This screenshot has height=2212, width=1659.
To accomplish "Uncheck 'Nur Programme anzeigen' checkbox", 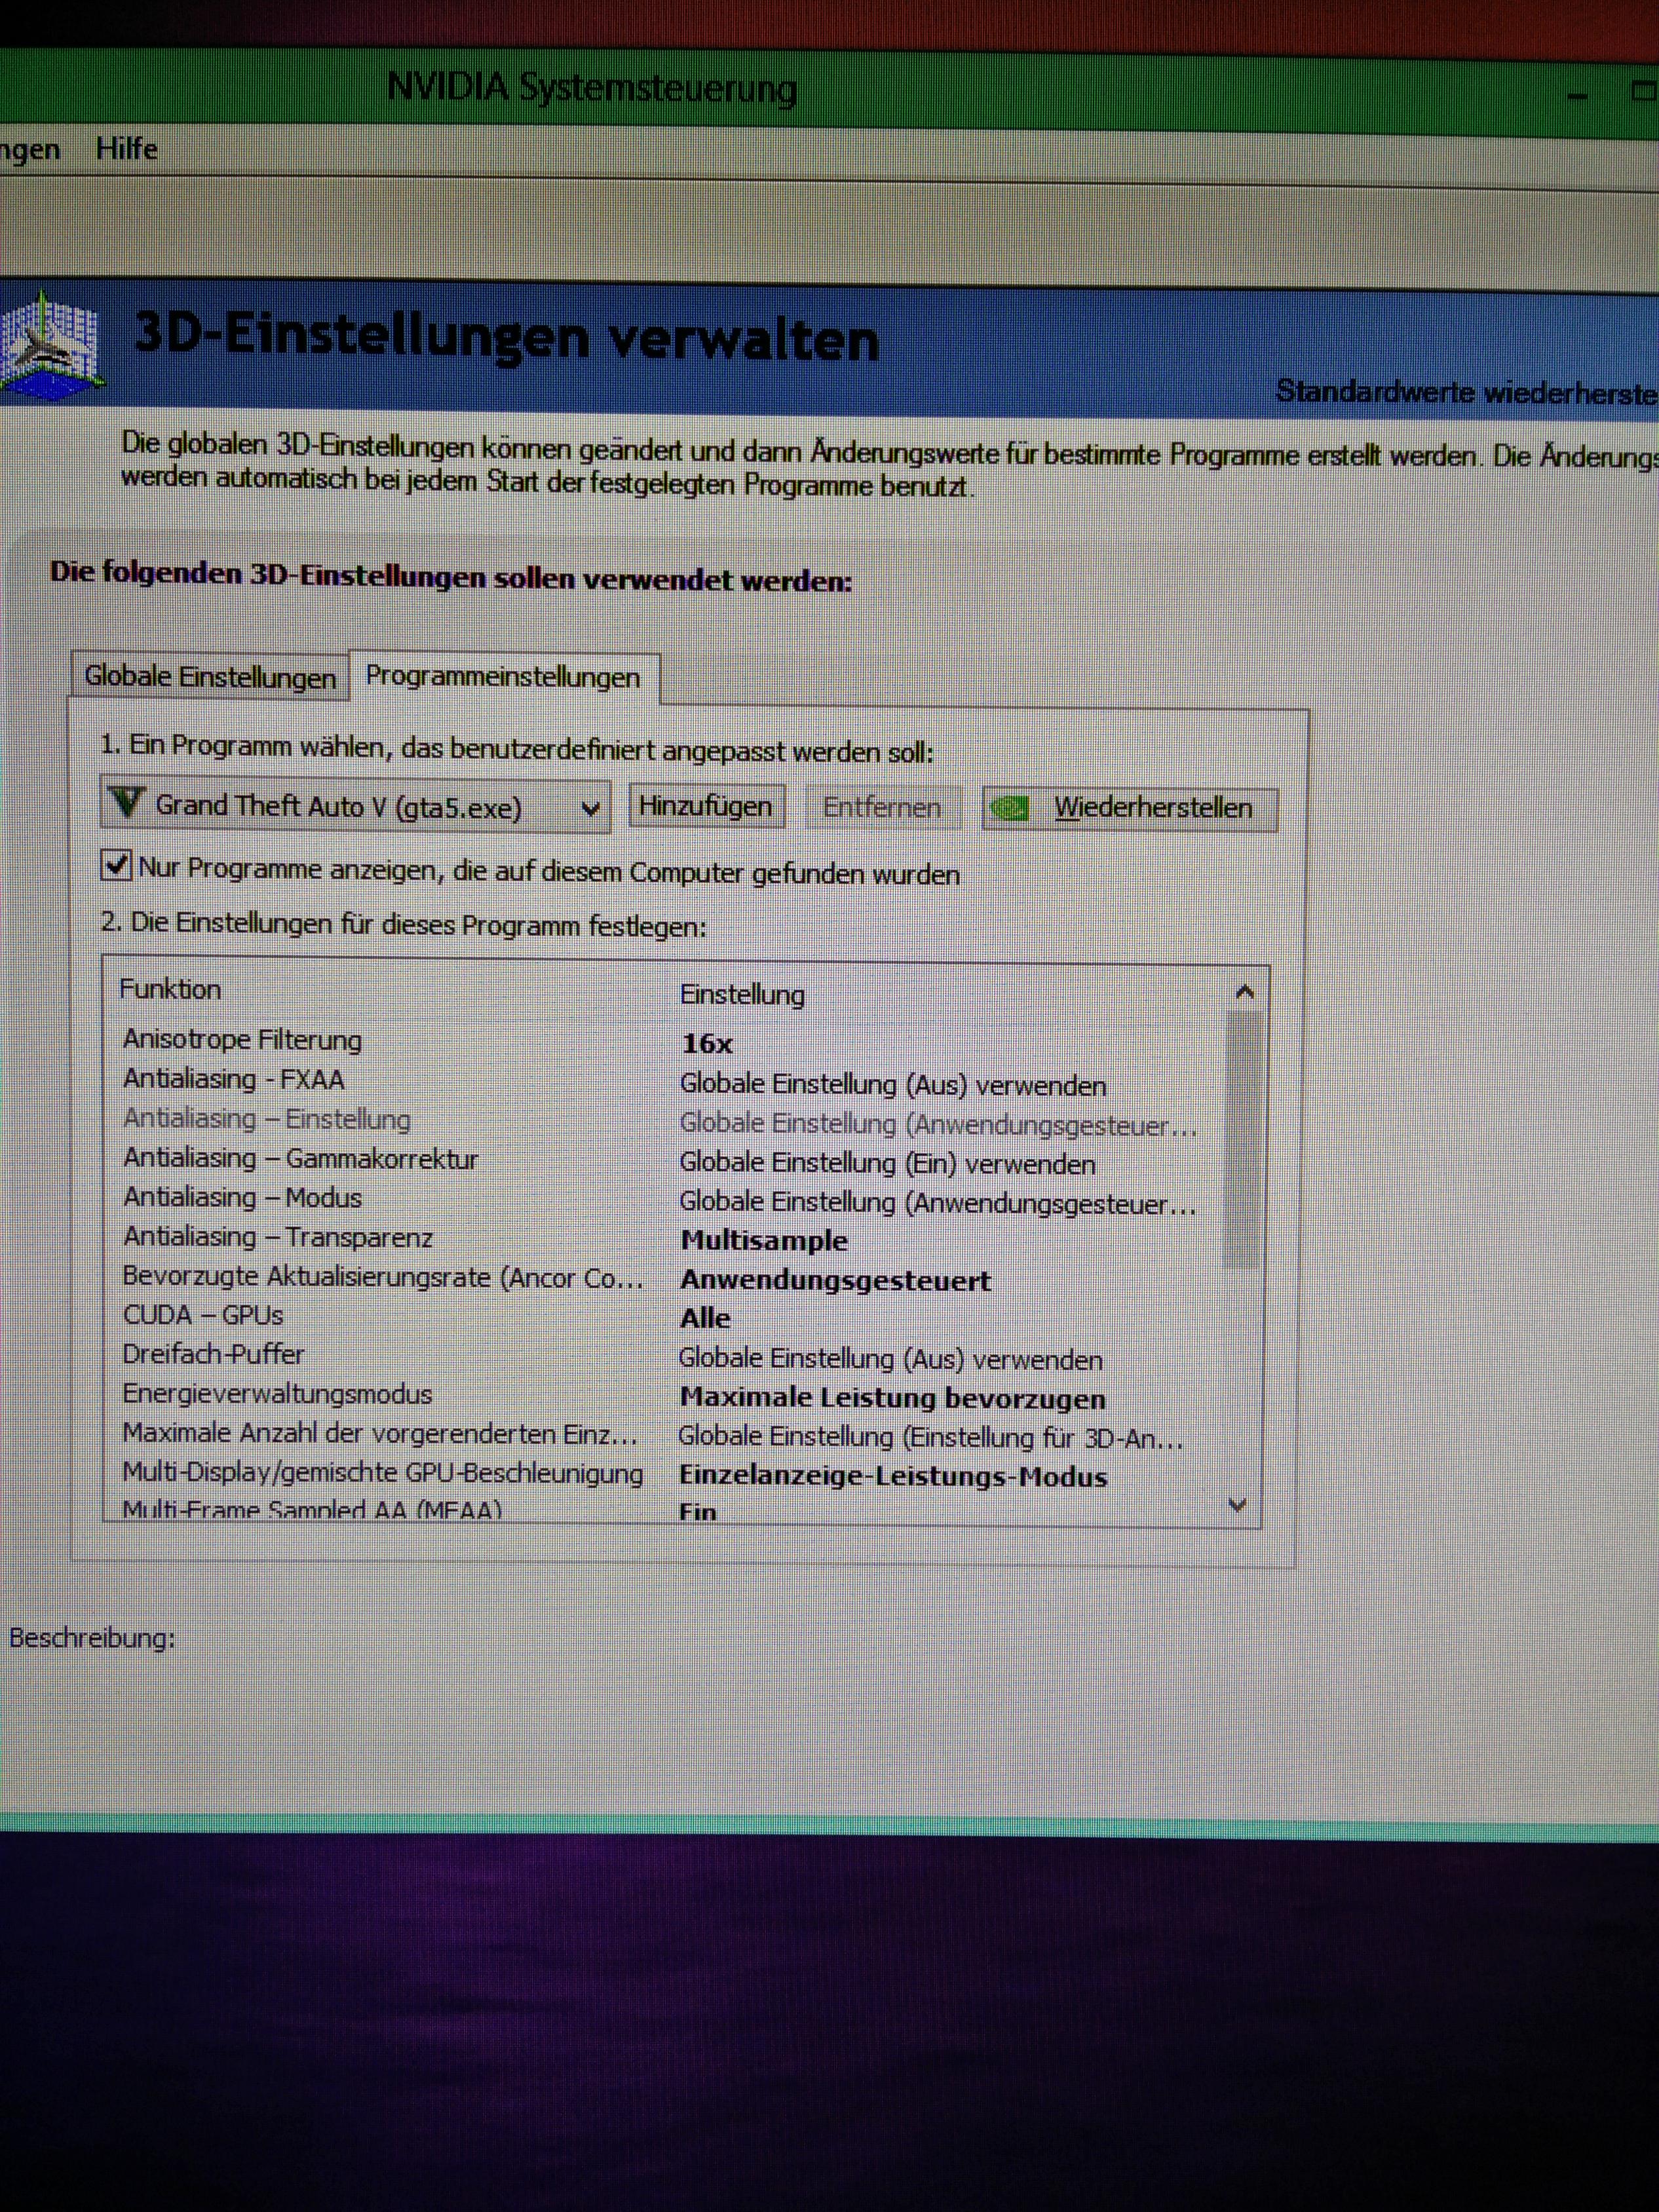I will 116,865.
